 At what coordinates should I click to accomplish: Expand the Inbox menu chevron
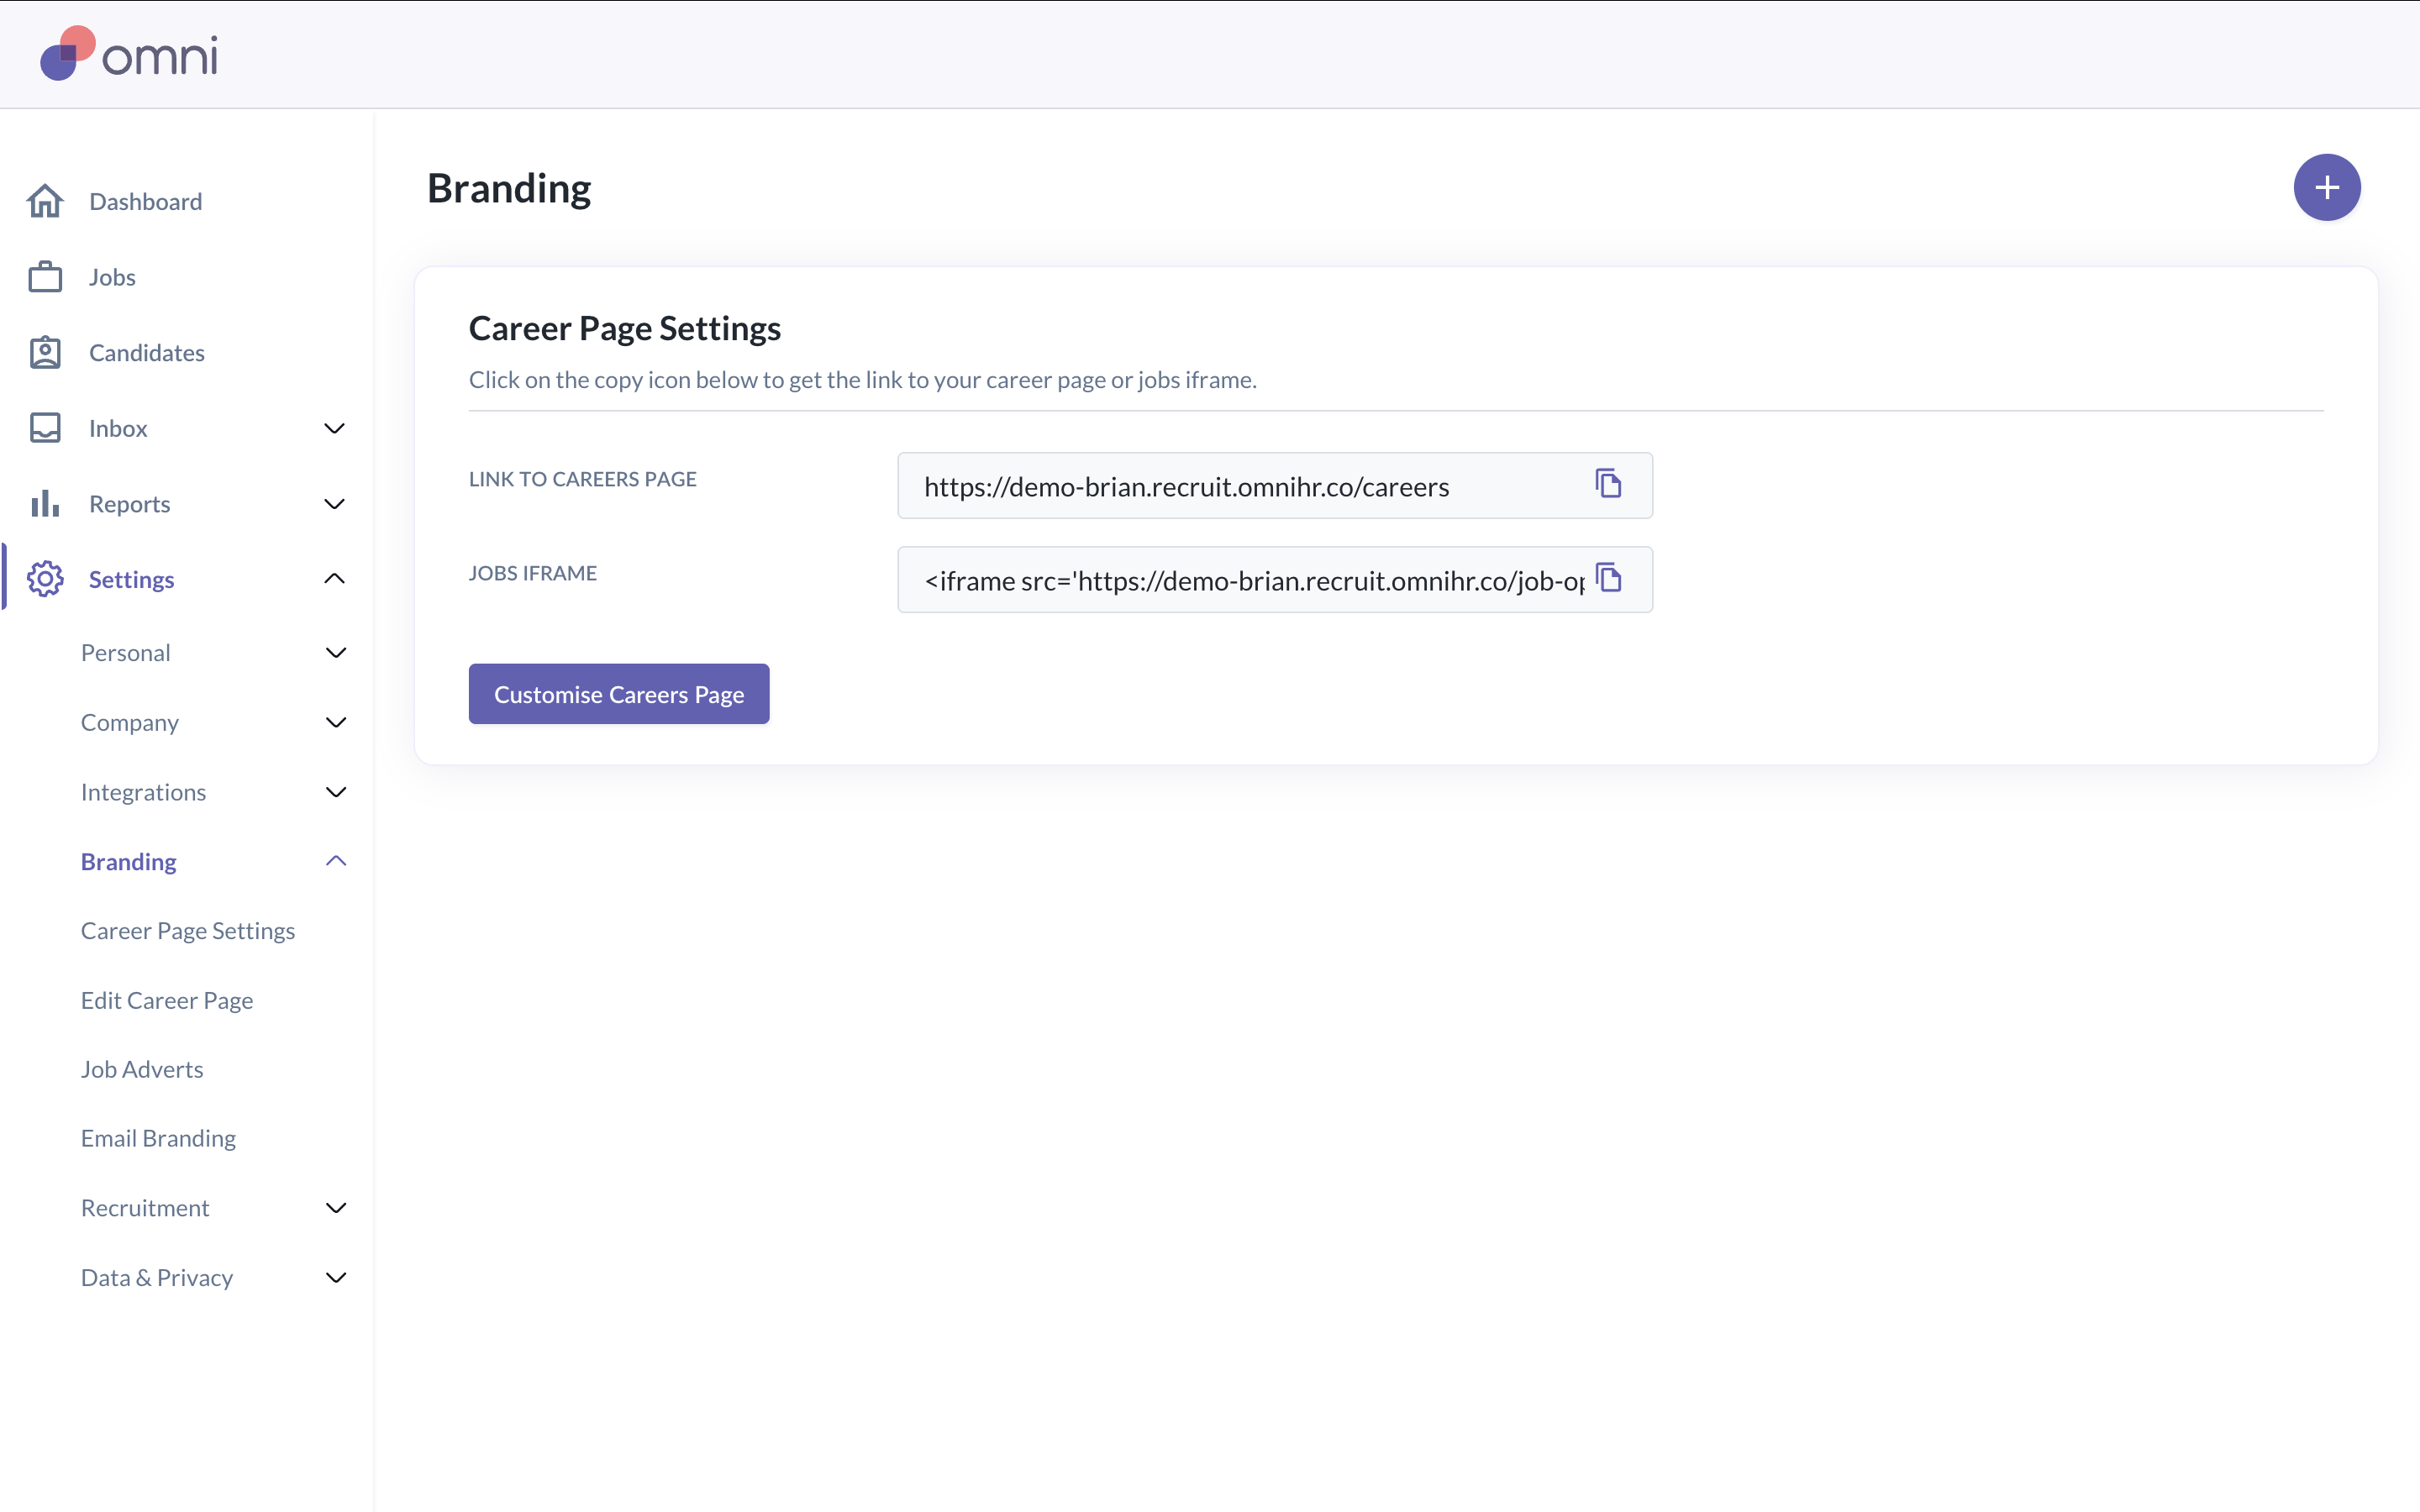tap(335, 428)
